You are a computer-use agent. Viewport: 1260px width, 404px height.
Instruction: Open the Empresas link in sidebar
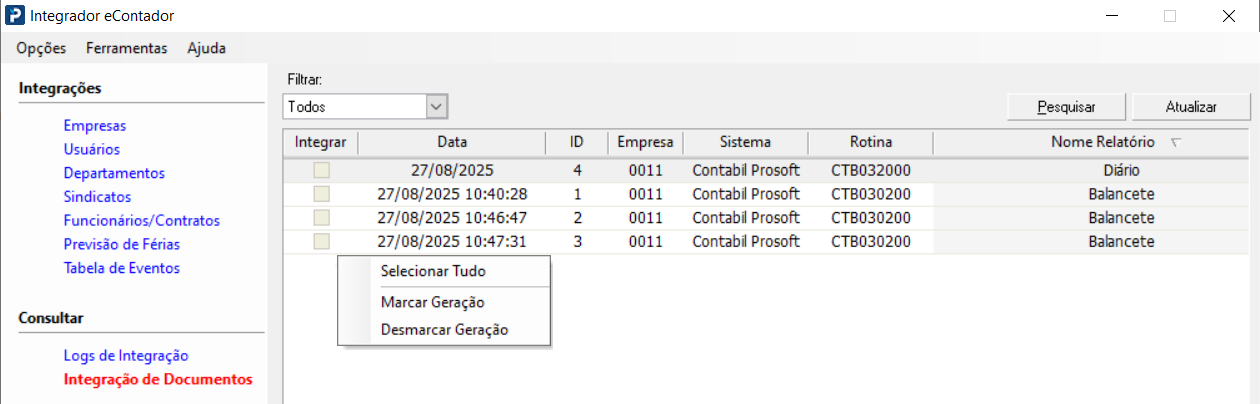tap(94, 126)
